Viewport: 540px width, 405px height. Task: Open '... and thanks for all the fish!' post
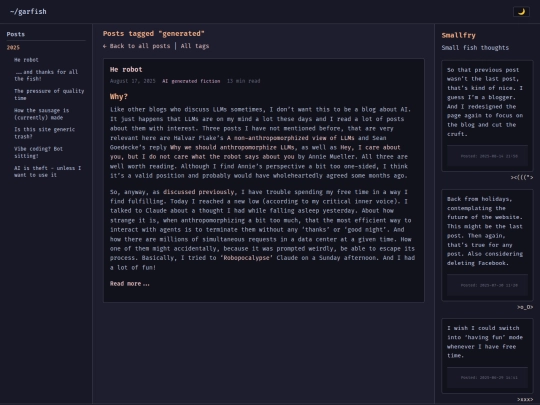click(46, 75)
